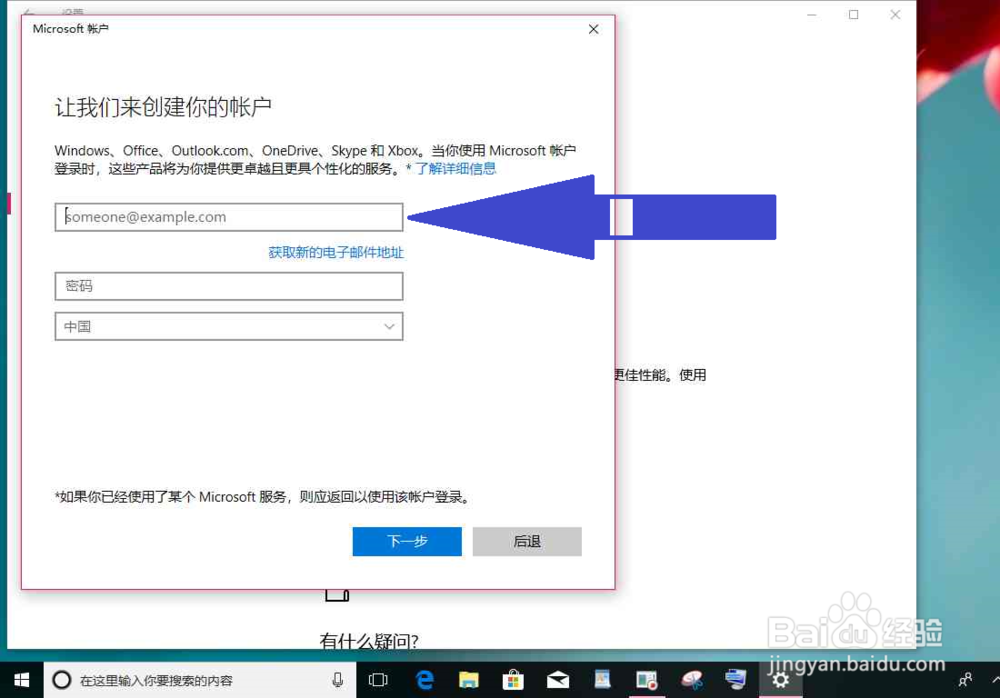Click the email address input field
1000x698 pixels.
click(x=228, y=217)
